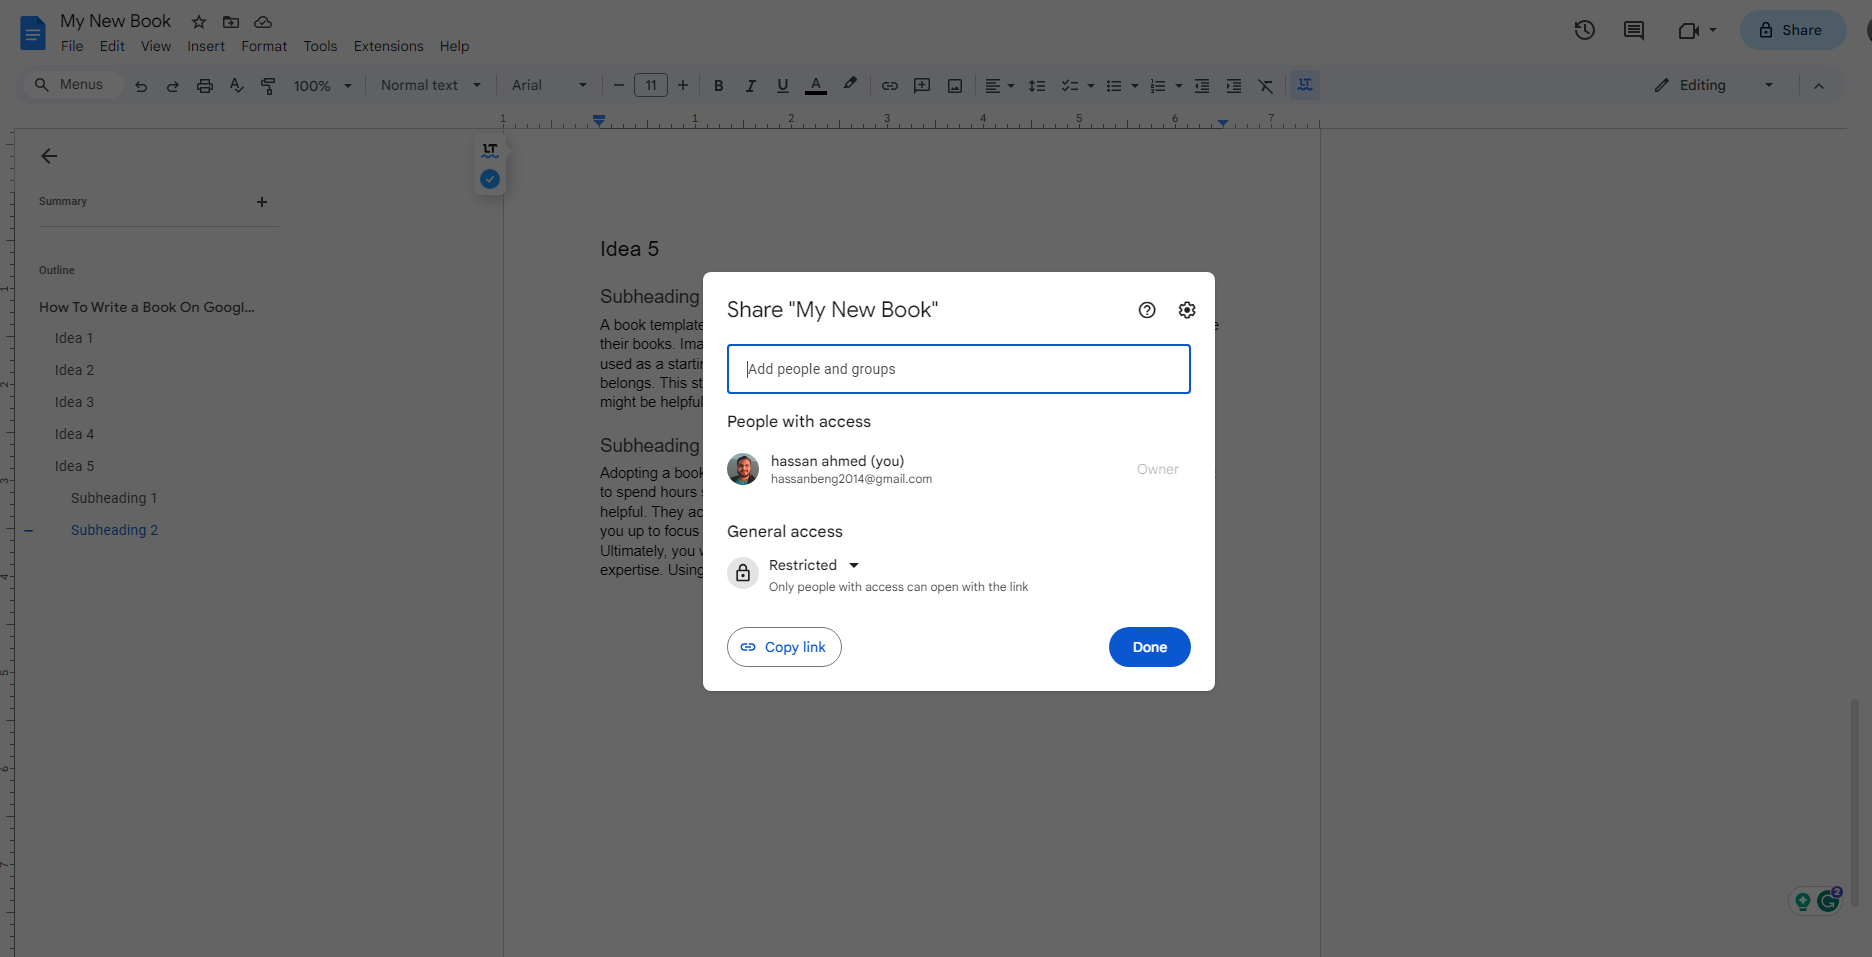Open the Extensions menu

pos(388,46)
